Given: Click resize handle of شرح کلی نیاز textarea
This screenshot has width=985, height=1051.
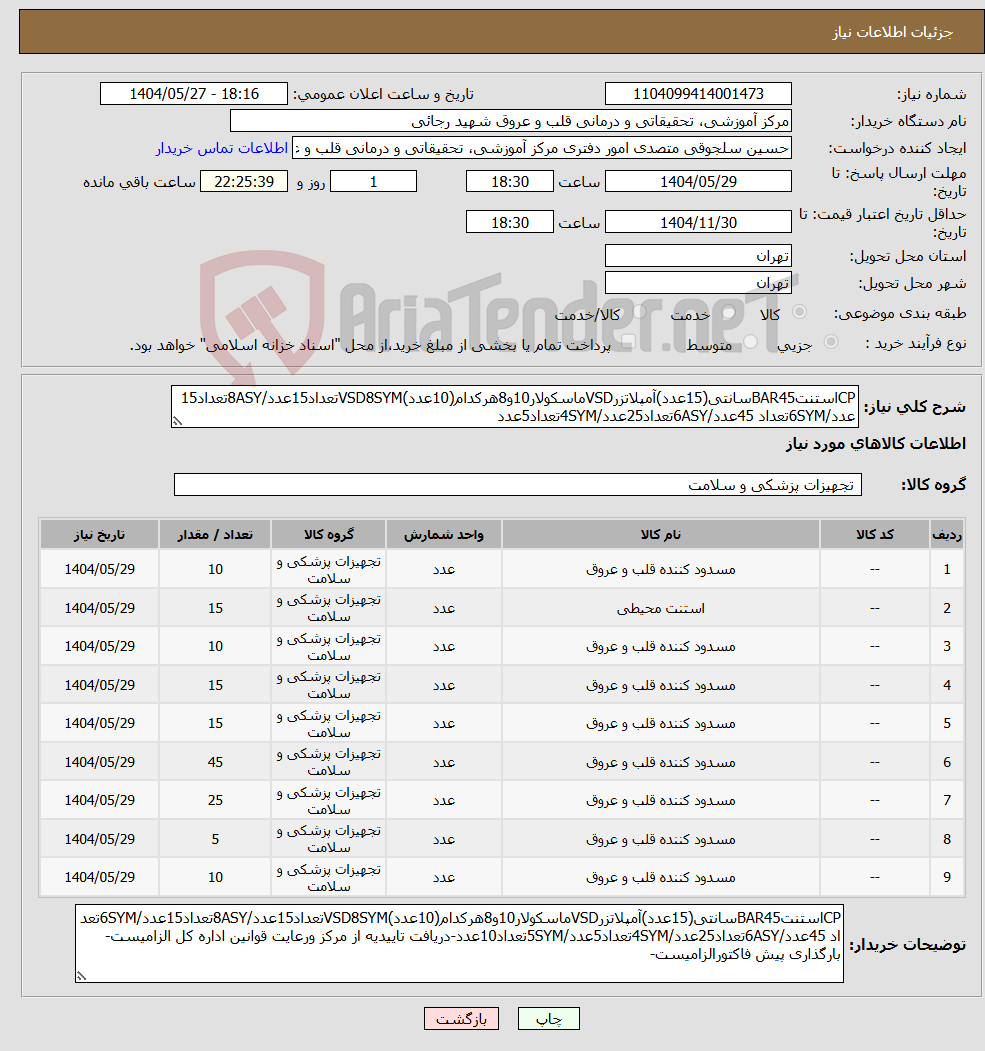Looking at the screenshot, I should (178, 422).
